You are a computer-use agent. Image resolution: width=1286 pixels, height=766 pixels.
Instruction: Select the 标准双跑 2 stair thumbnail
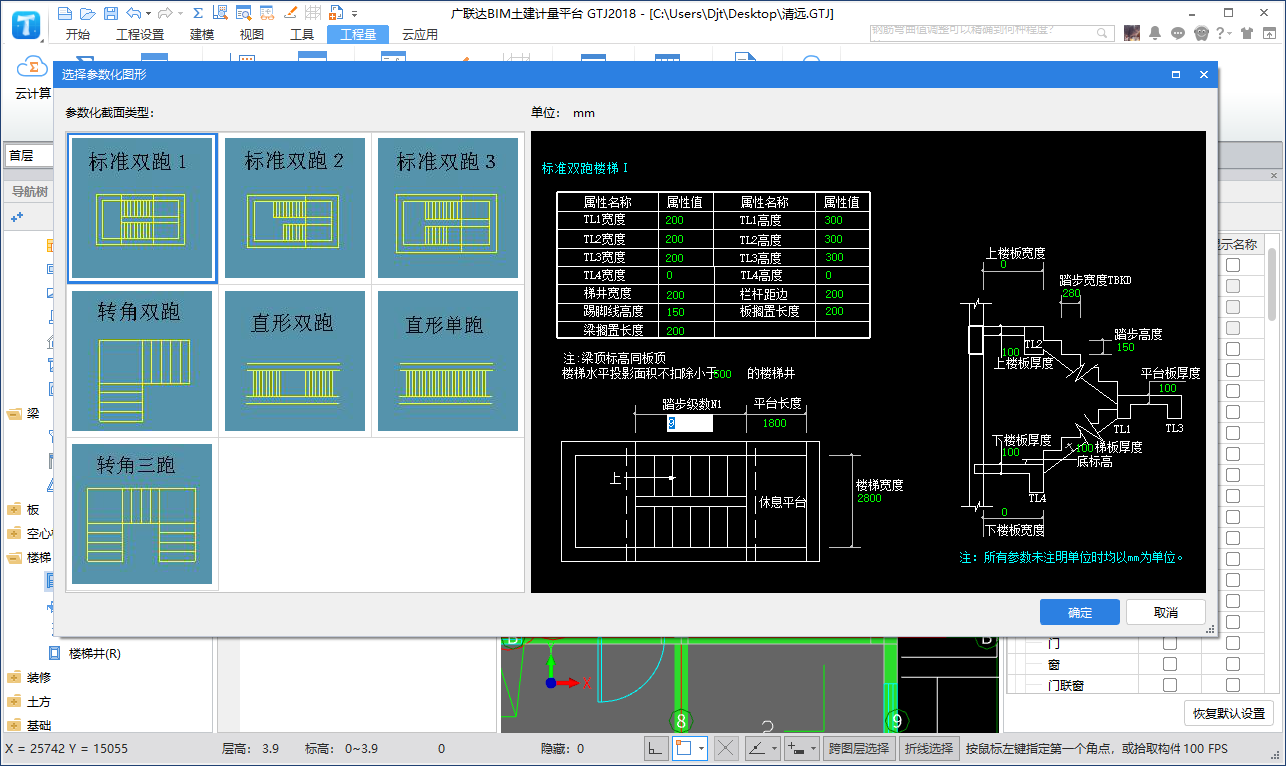(295, 209)
